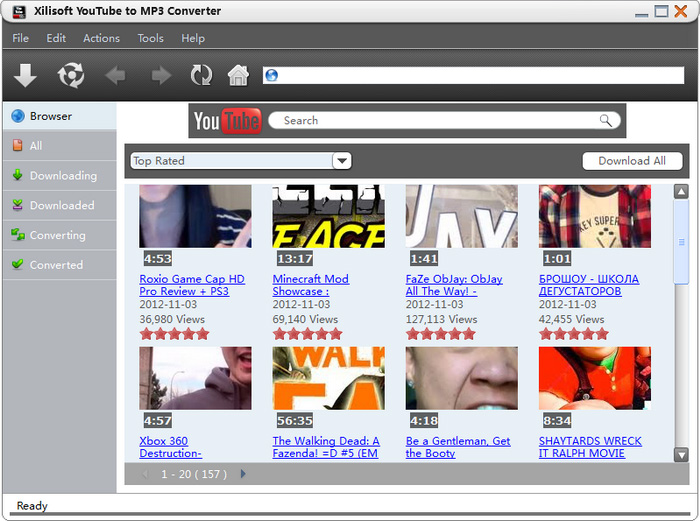Click the star rating under Roxio video
Viewport: 700px width, 521px height.
coord(174,334)
